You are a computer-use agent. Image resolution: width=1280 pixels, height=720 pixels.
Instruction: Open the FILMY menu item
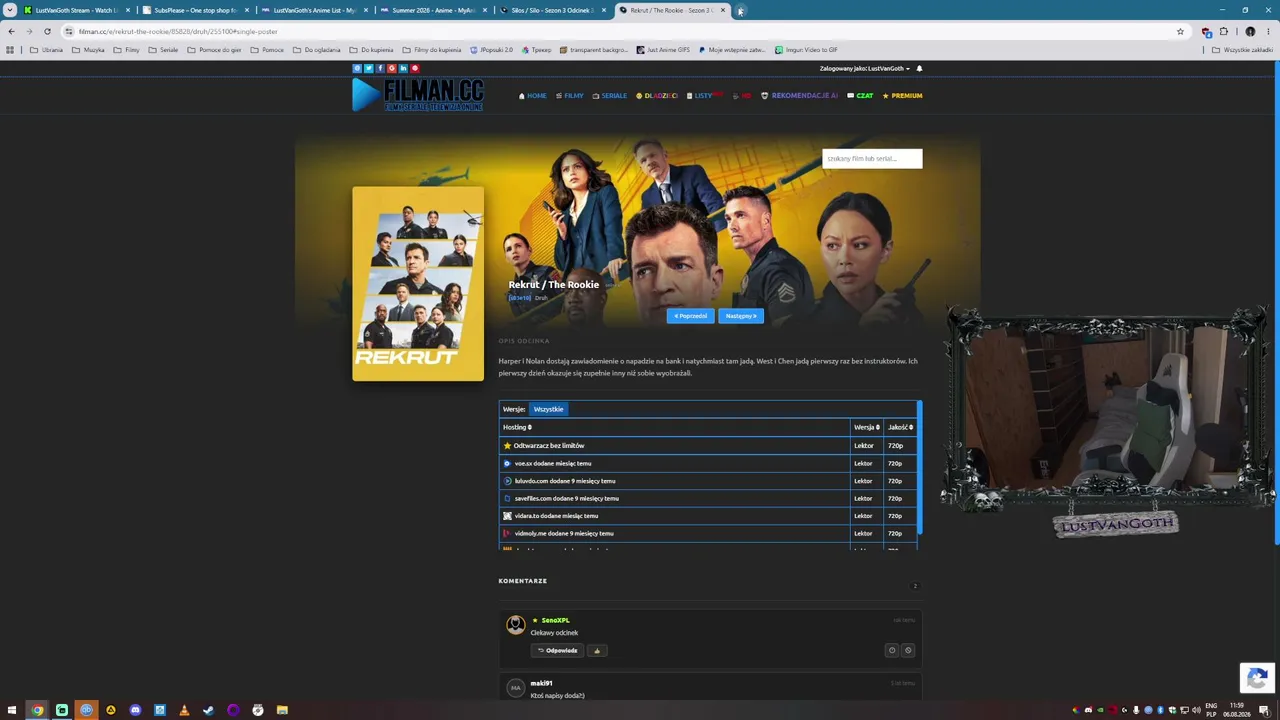tap(570, 96)
